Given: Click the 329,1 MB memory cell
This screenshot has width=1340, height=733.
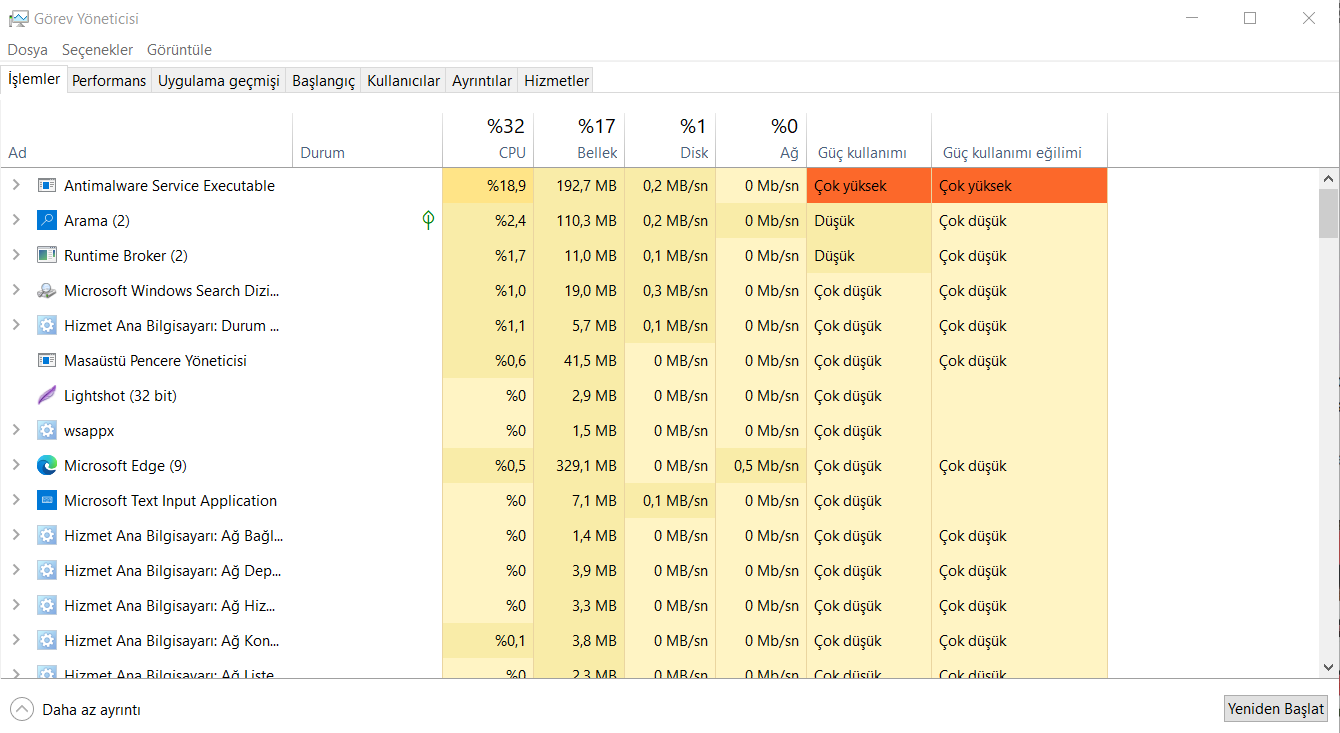Looking at the screenshot, I should click(x=579, y=466).
